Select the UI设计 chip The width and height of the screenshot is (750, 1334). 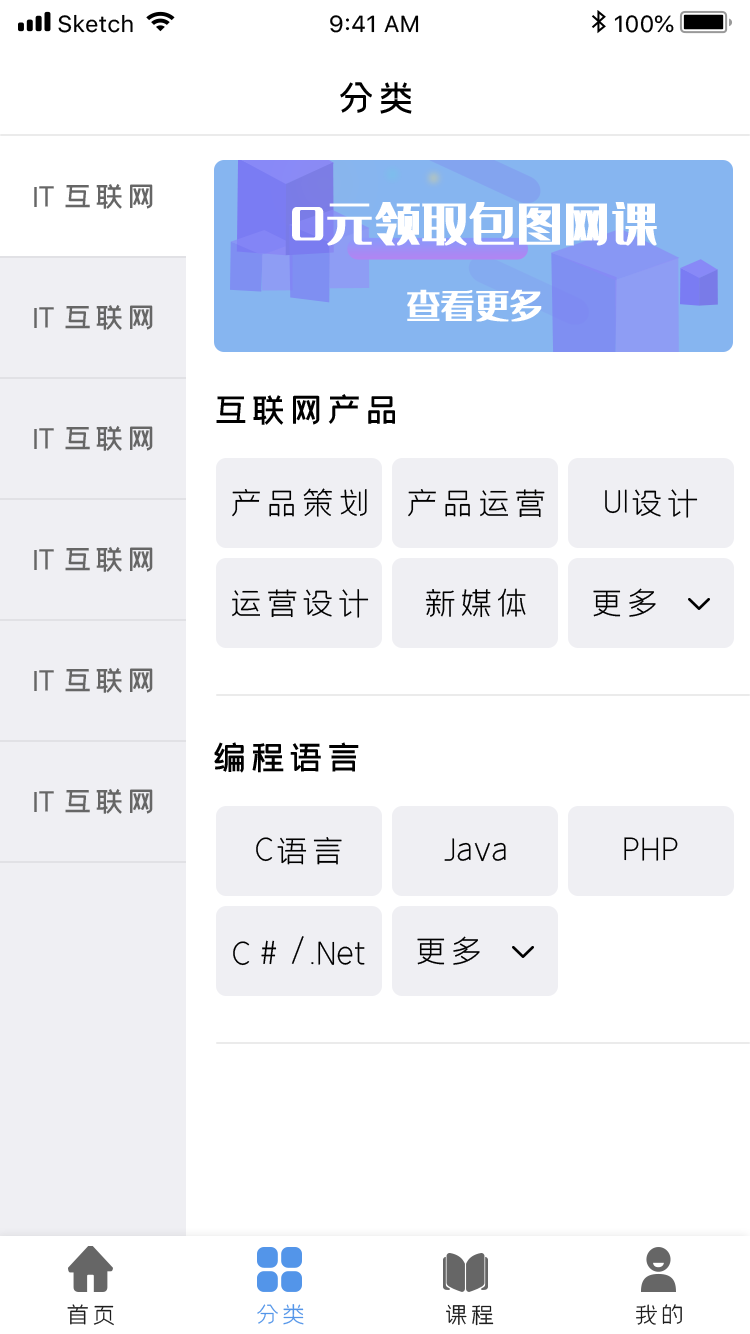(651, 503)
